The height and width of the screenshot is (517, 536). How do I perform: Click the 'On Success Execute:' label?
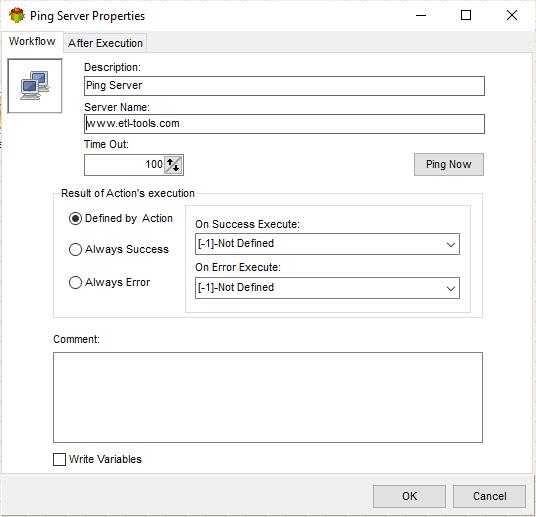click(x=247, y=224)
